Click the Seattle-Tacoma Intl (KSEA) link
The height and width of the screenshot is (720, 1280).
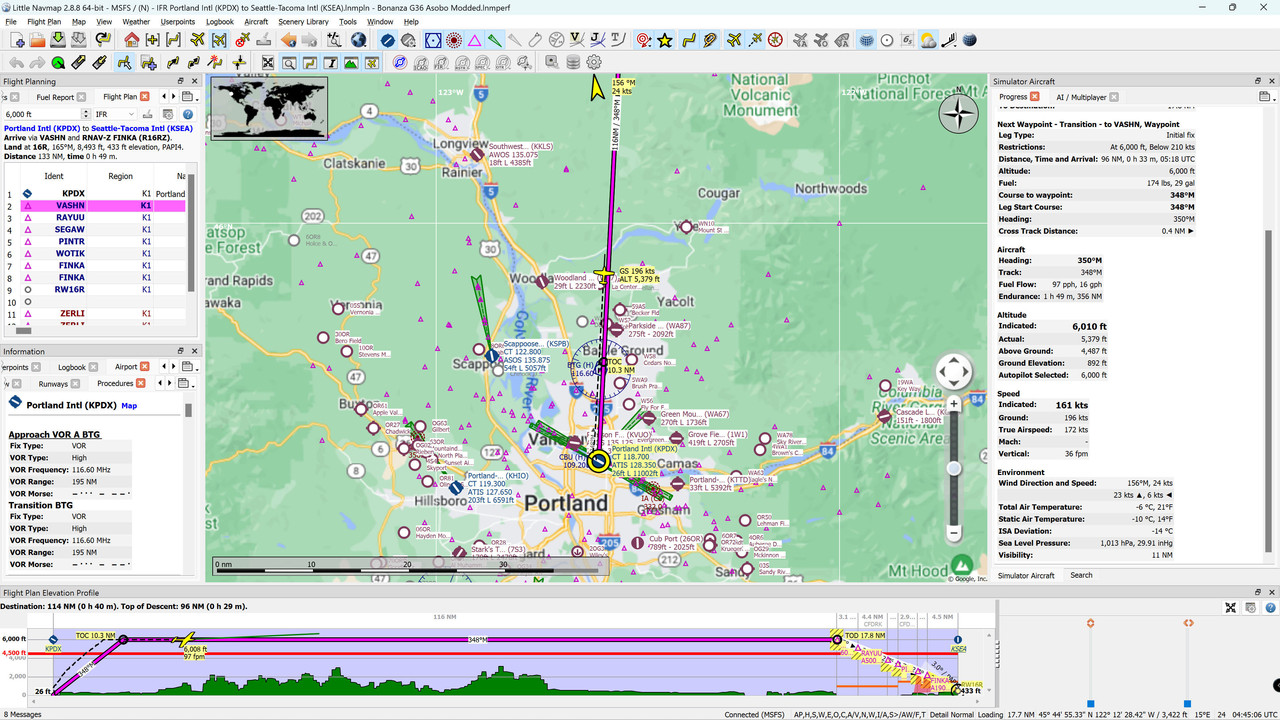click(144, 128)
